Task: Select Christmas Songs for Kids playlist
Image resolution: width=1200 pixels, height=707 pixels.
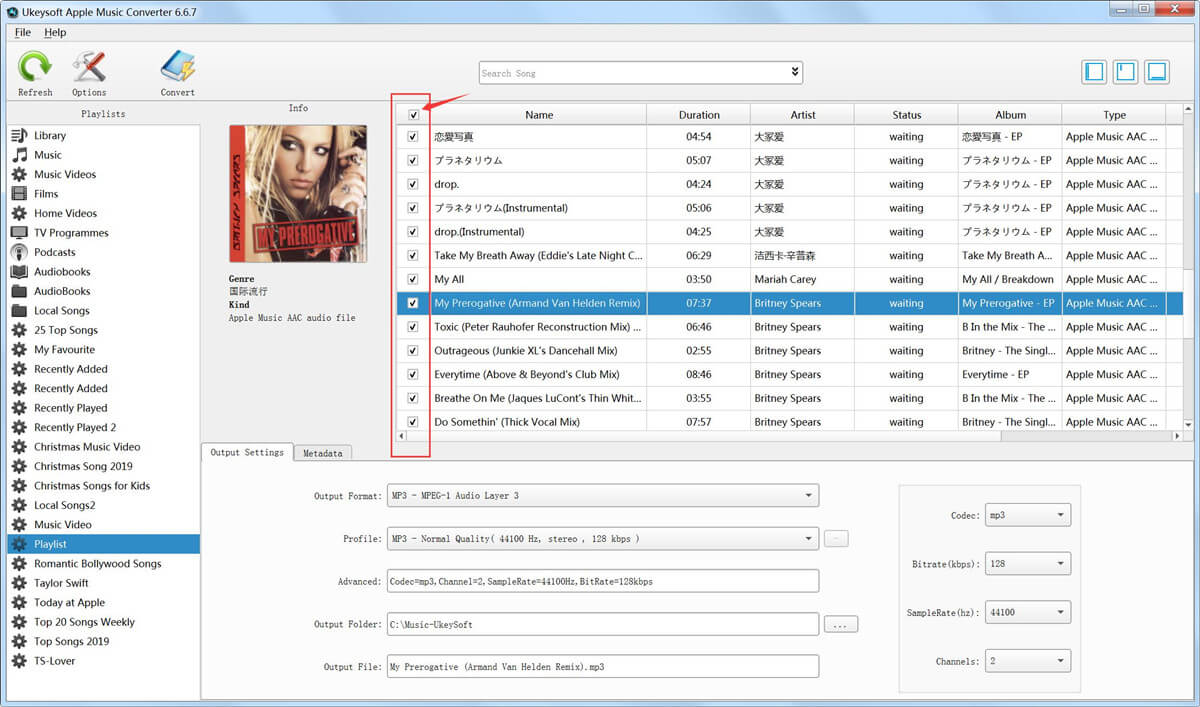Action: (92, 486)
